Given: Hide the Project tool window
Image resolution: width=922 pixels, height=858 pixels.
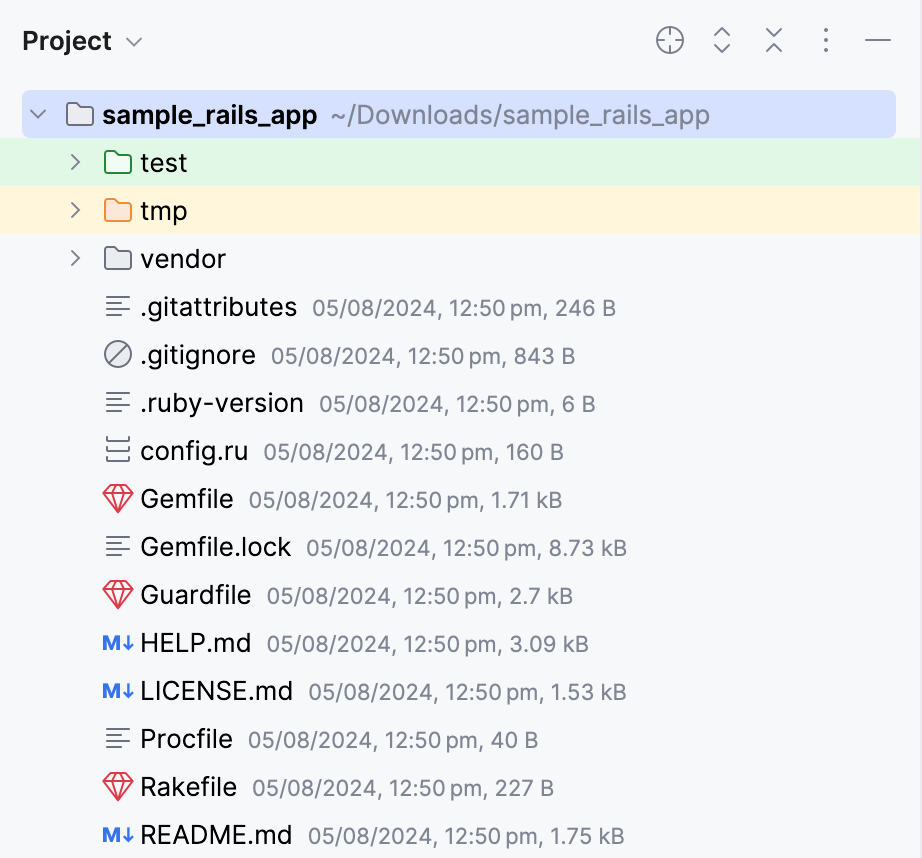Looking at the screenshot, I should pos(878,41).
